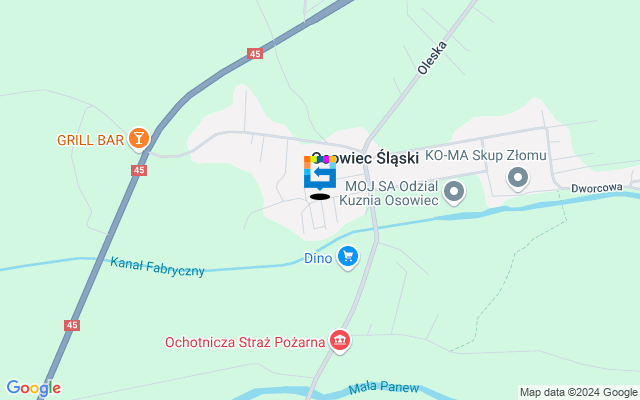Open the Dino shopping cart marker
640x400 pixels.
click(348, 258)
